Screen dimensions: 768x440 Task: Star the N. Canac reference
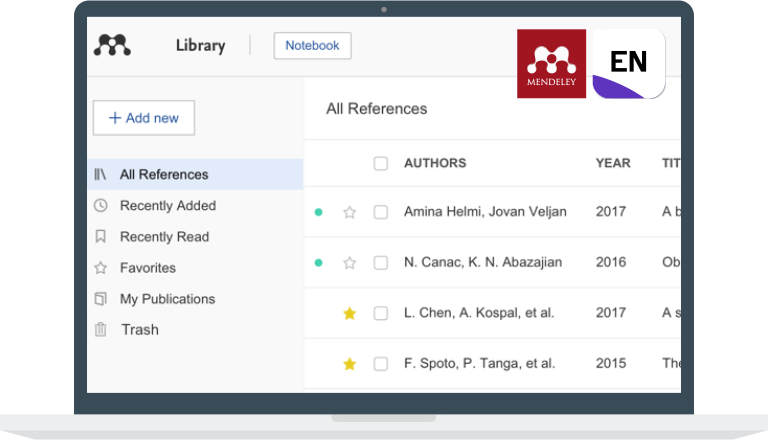349,263
